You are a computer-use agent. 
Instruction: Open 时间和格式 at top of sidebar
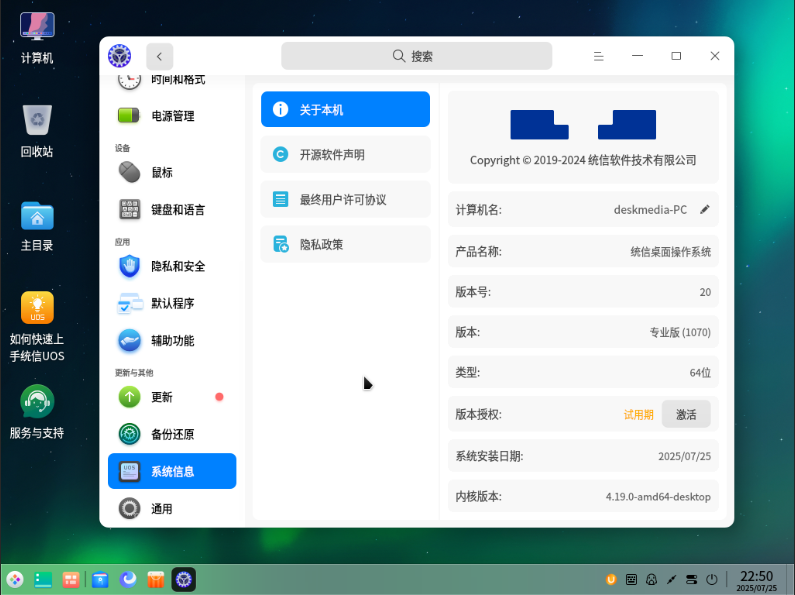coord(172,81)
